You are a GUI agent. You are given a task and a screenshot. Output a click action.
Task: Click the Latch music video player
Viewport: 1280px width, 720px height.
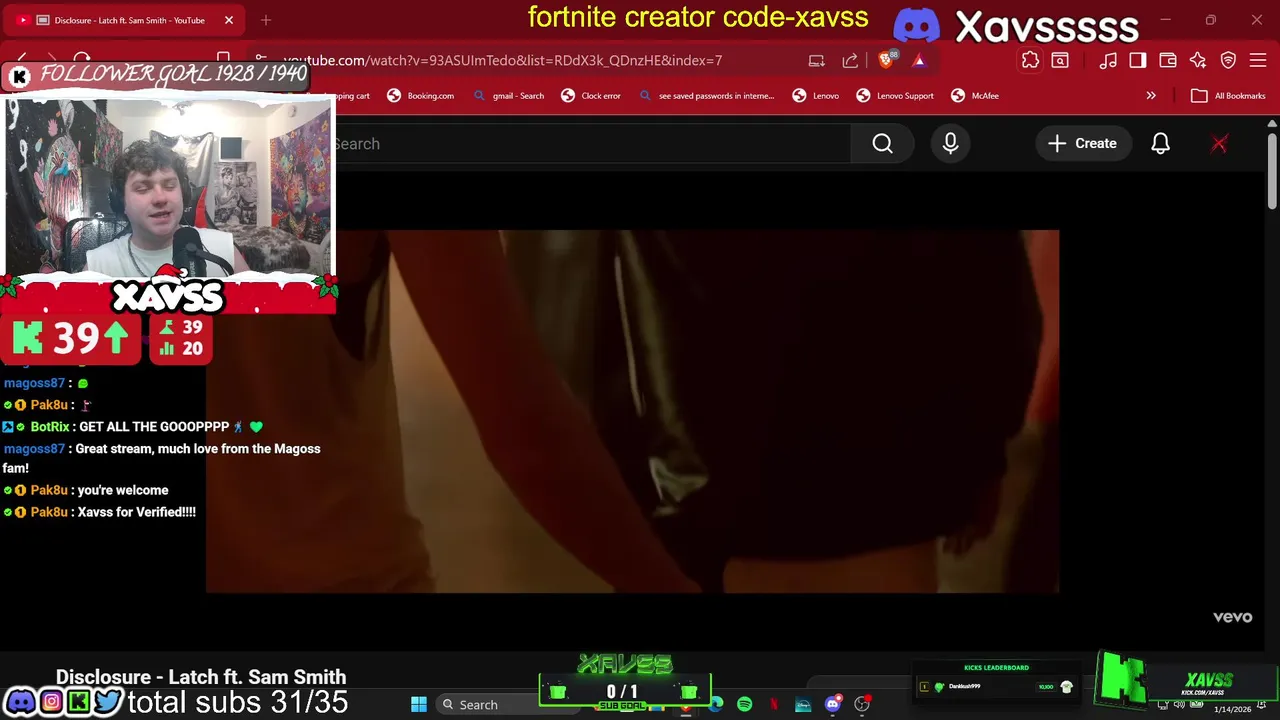(632, 411)
